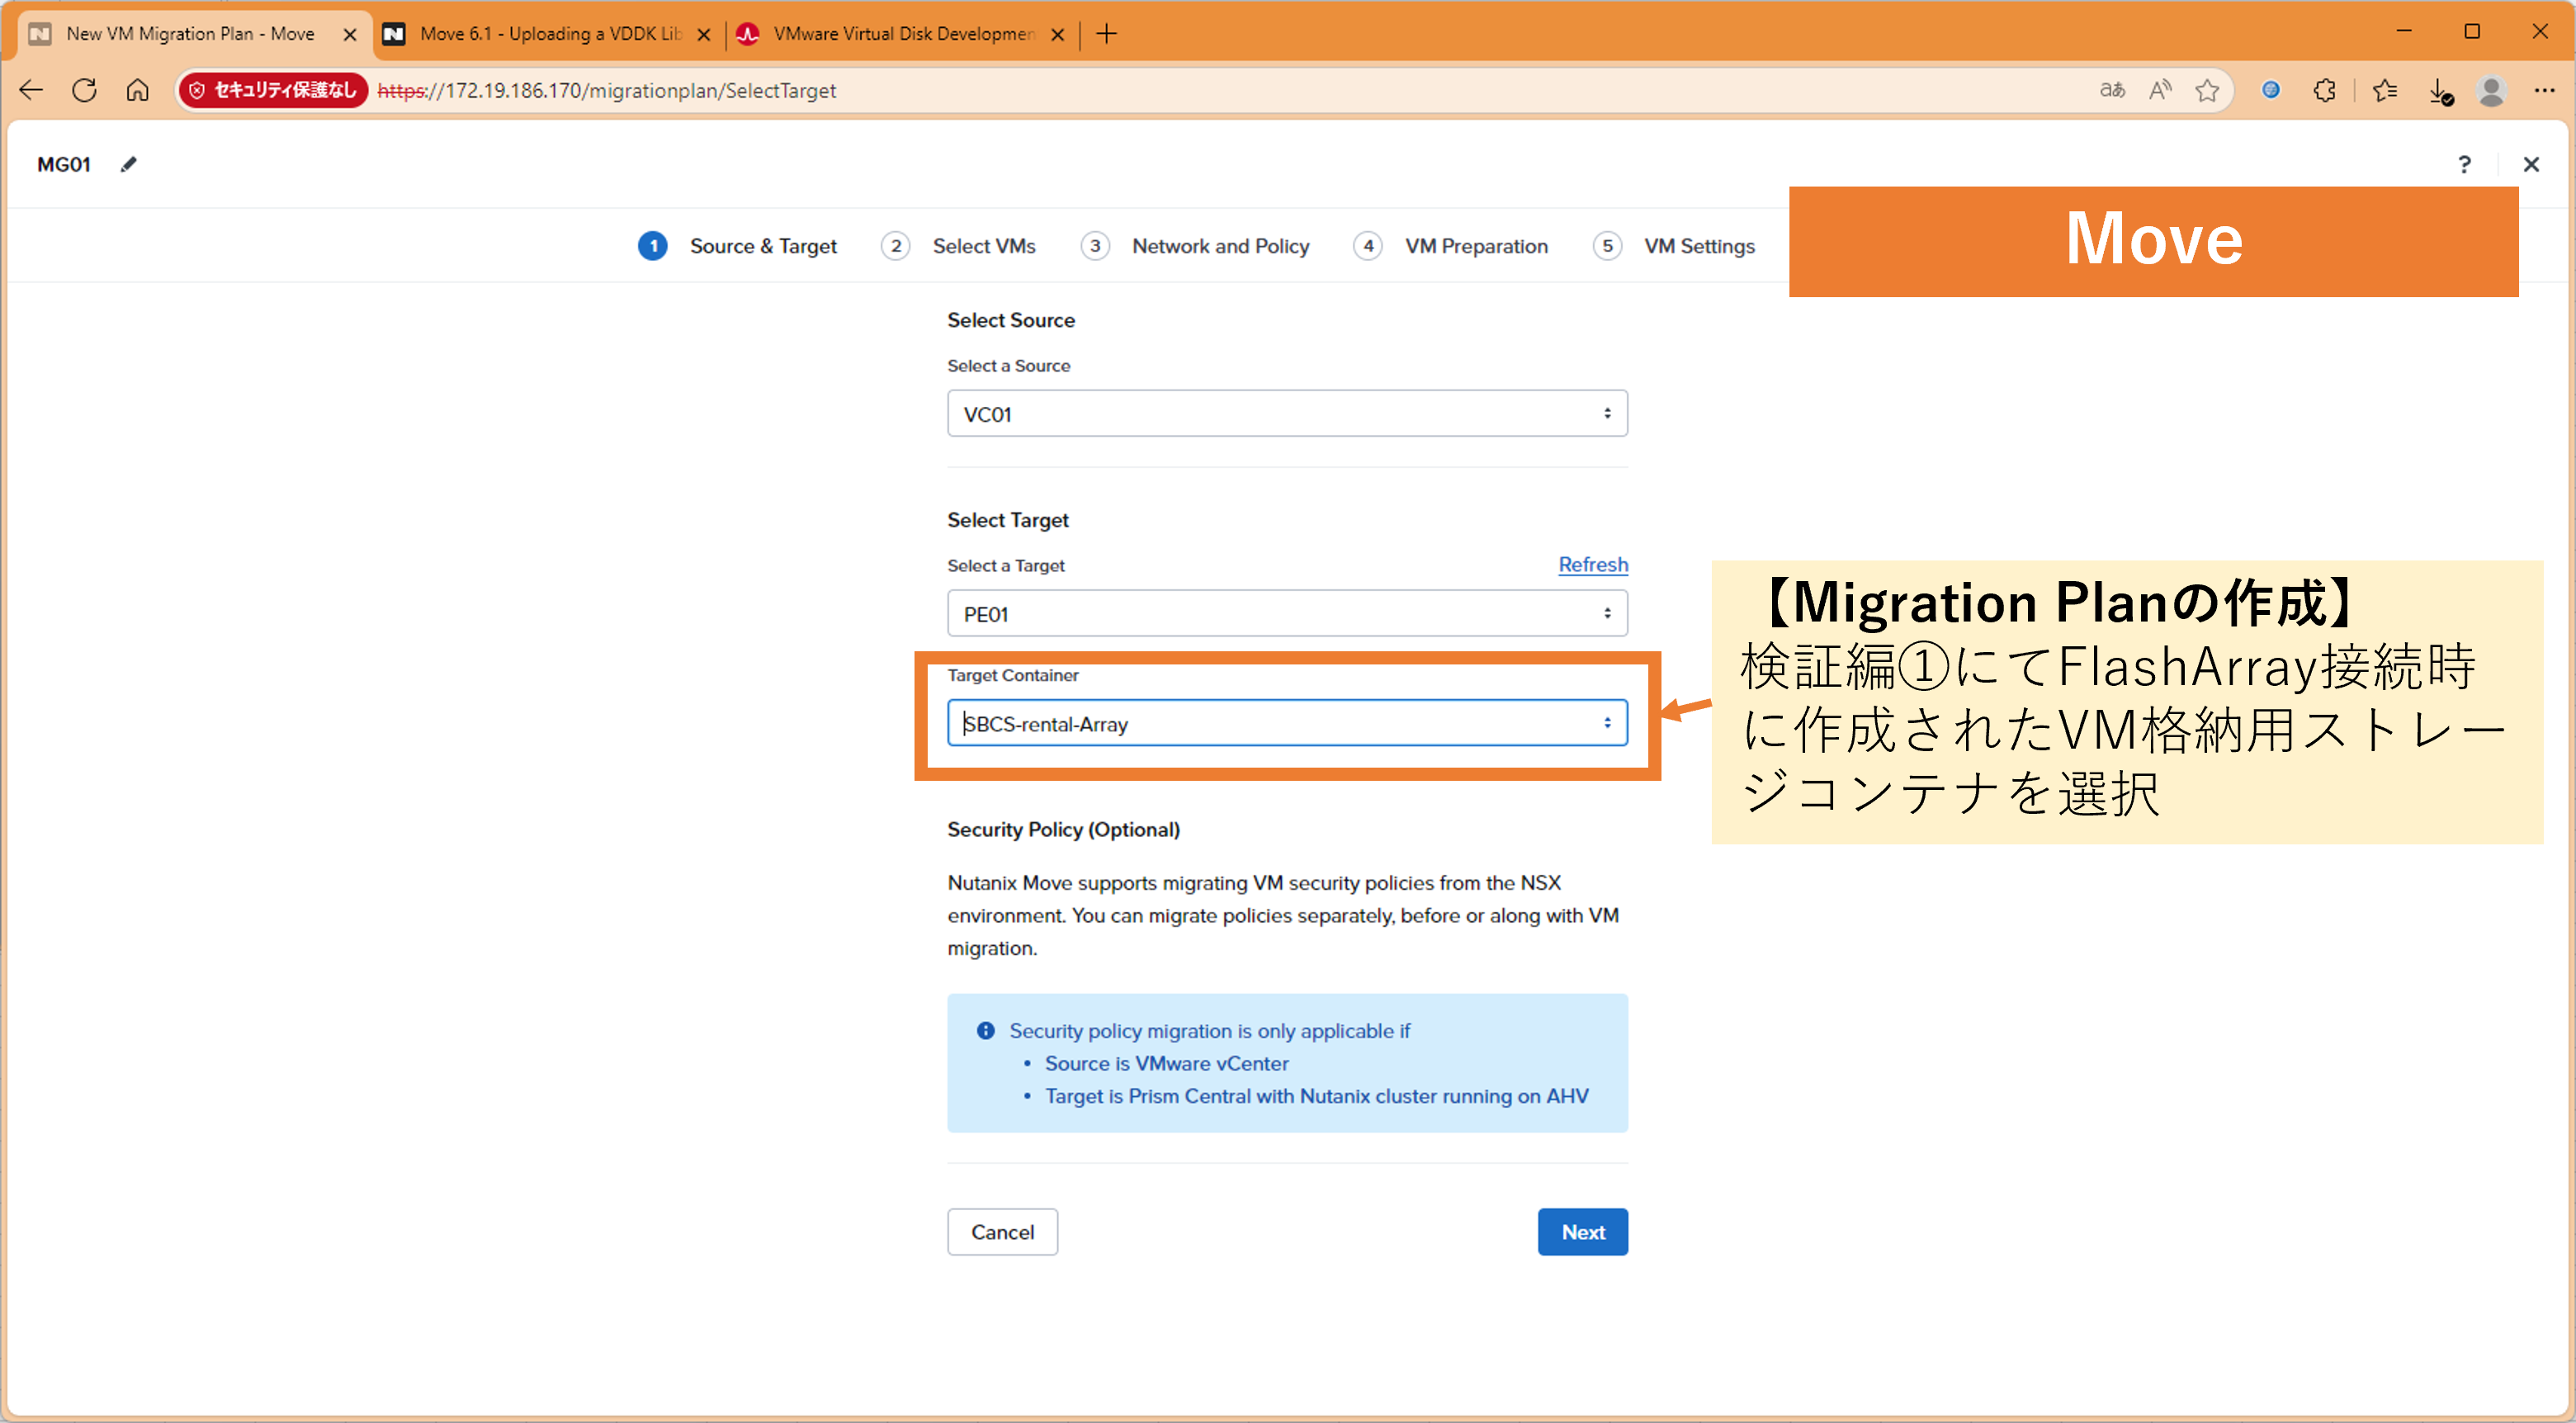2576x1423 pixels.
Task: Open the translate page icon
Action: [x=2111, y=90]
